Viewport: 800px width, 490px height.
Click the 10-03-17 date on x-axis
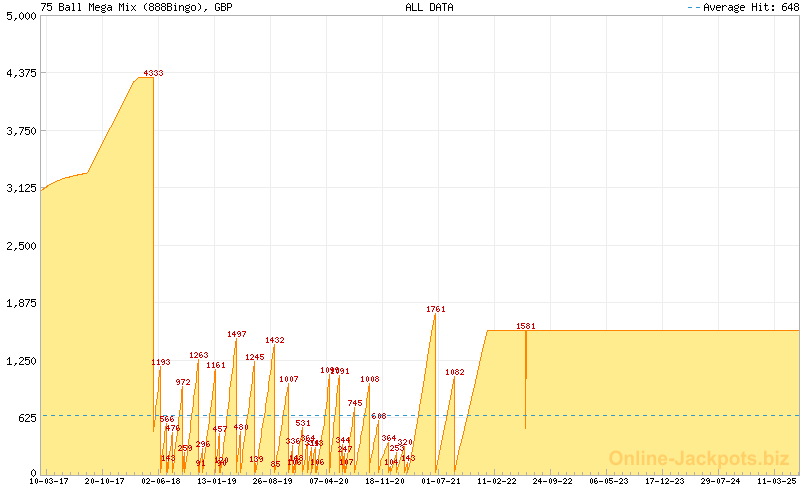point(48,481)
